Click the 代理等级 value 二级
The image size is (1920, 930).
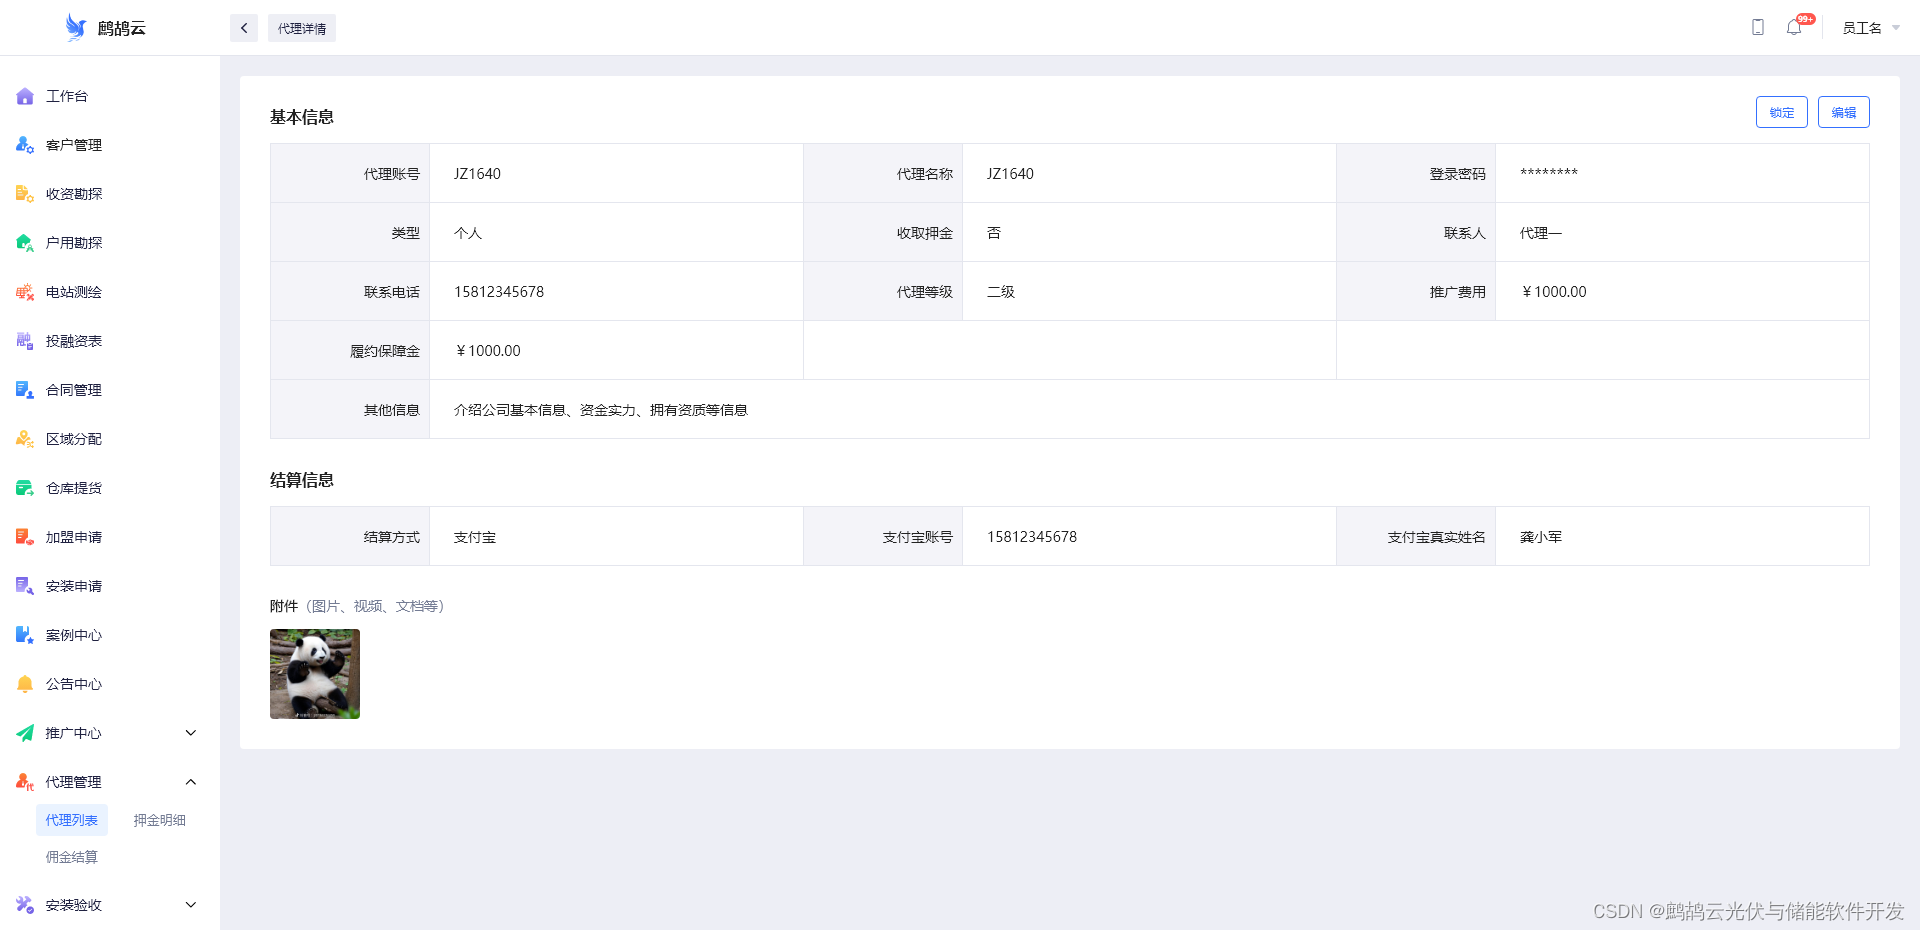tap(1001, 292)
